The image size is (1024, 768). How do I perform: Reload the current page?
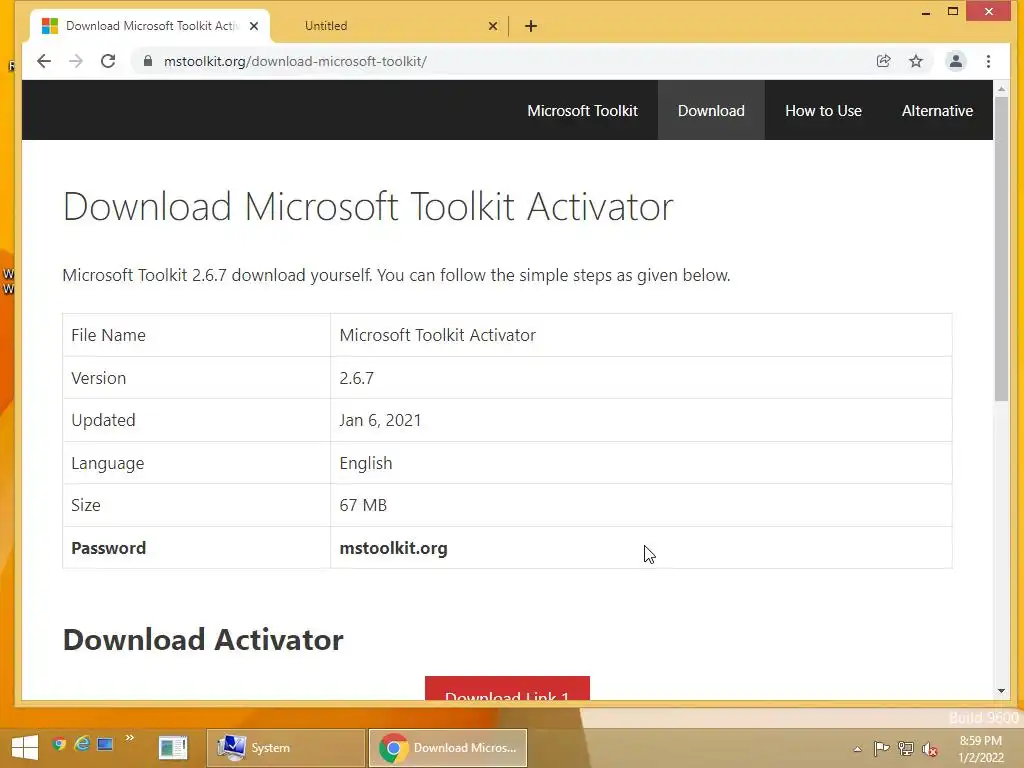(x=108, y=61)
